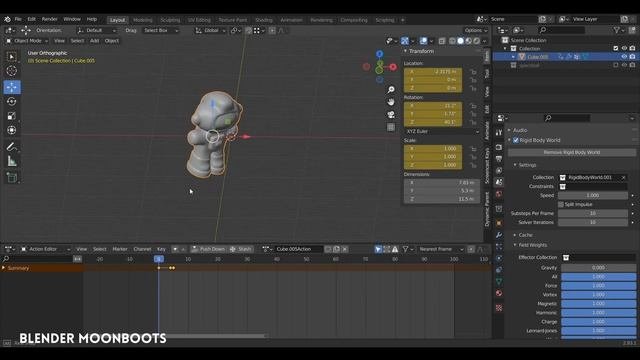Viewport: 640px width, 360px height.
Task: Click the viewport pan hand icon
Action: (x=391, y=102)
